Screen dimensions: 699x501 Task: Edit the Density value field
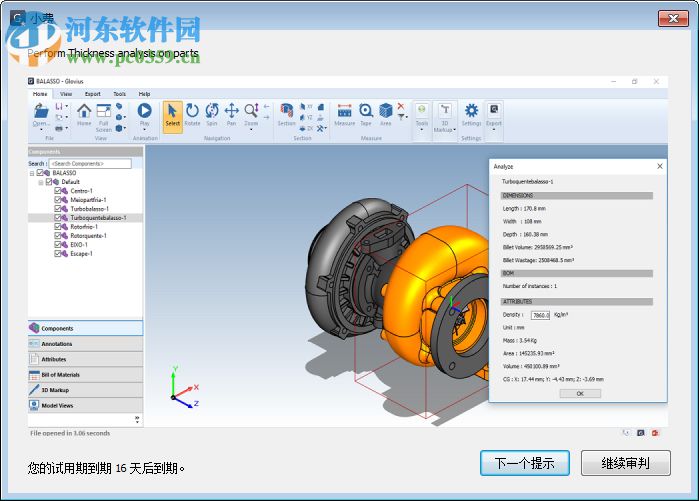point(540,315)
